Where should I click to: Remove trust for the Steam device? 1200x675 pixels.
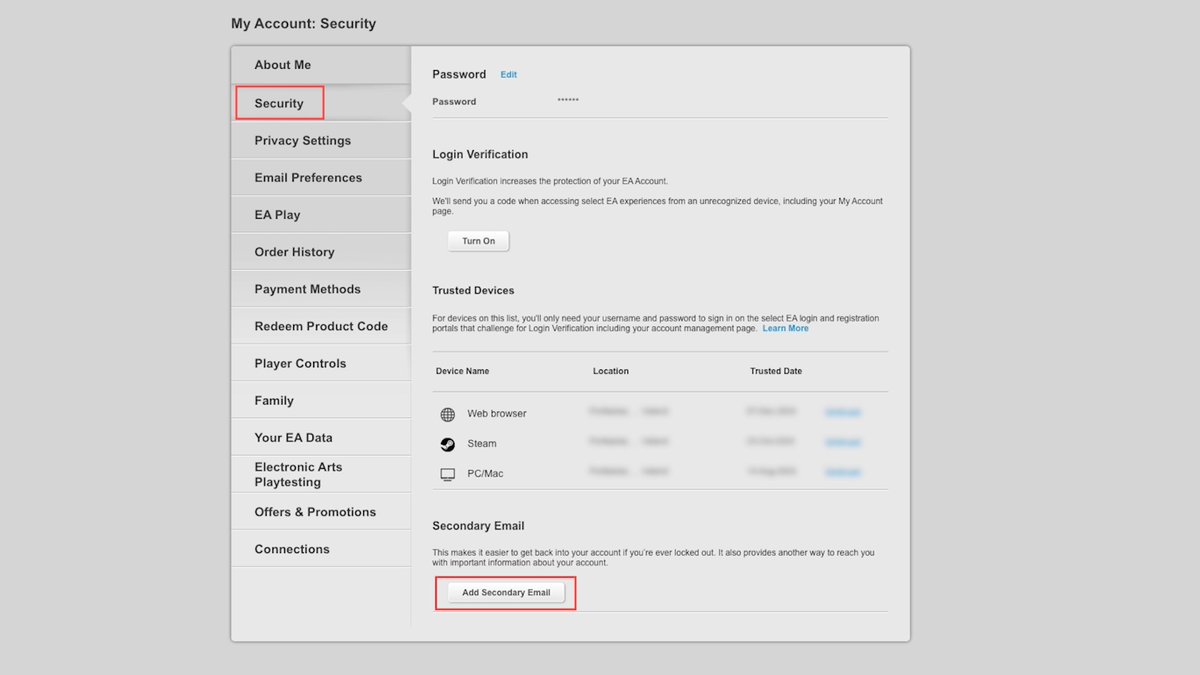click(x=842, y=441)
